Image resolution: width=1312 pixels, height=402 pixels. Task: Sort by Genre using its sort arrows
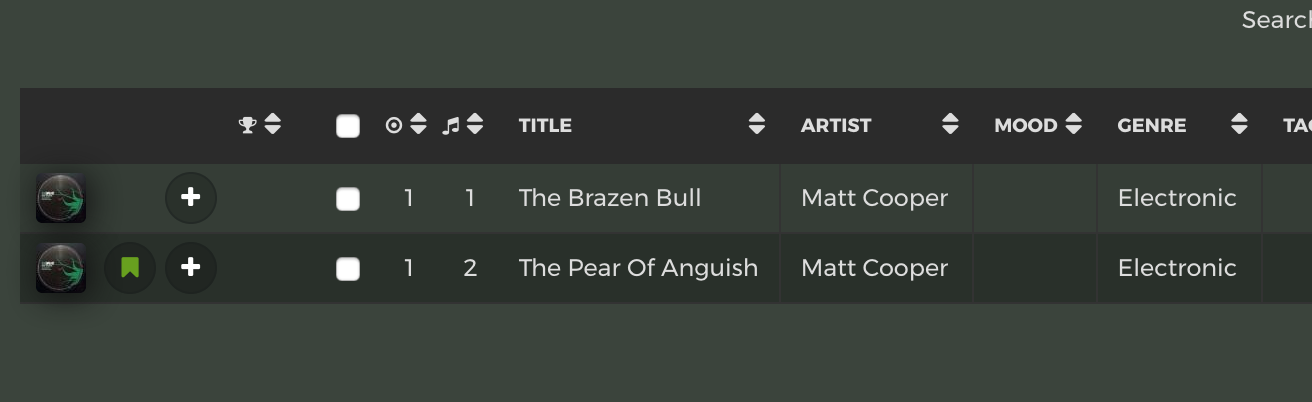(1239, 125)
